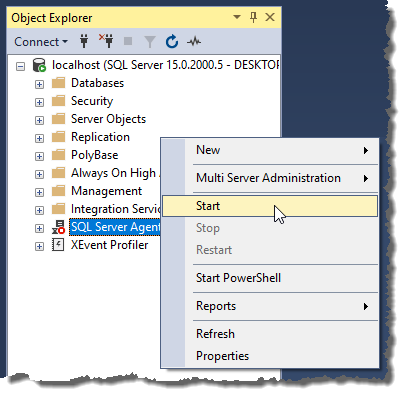Screen dimensions: 406x396
Task: Select the Databases tree label
Action: pos(97,83)
